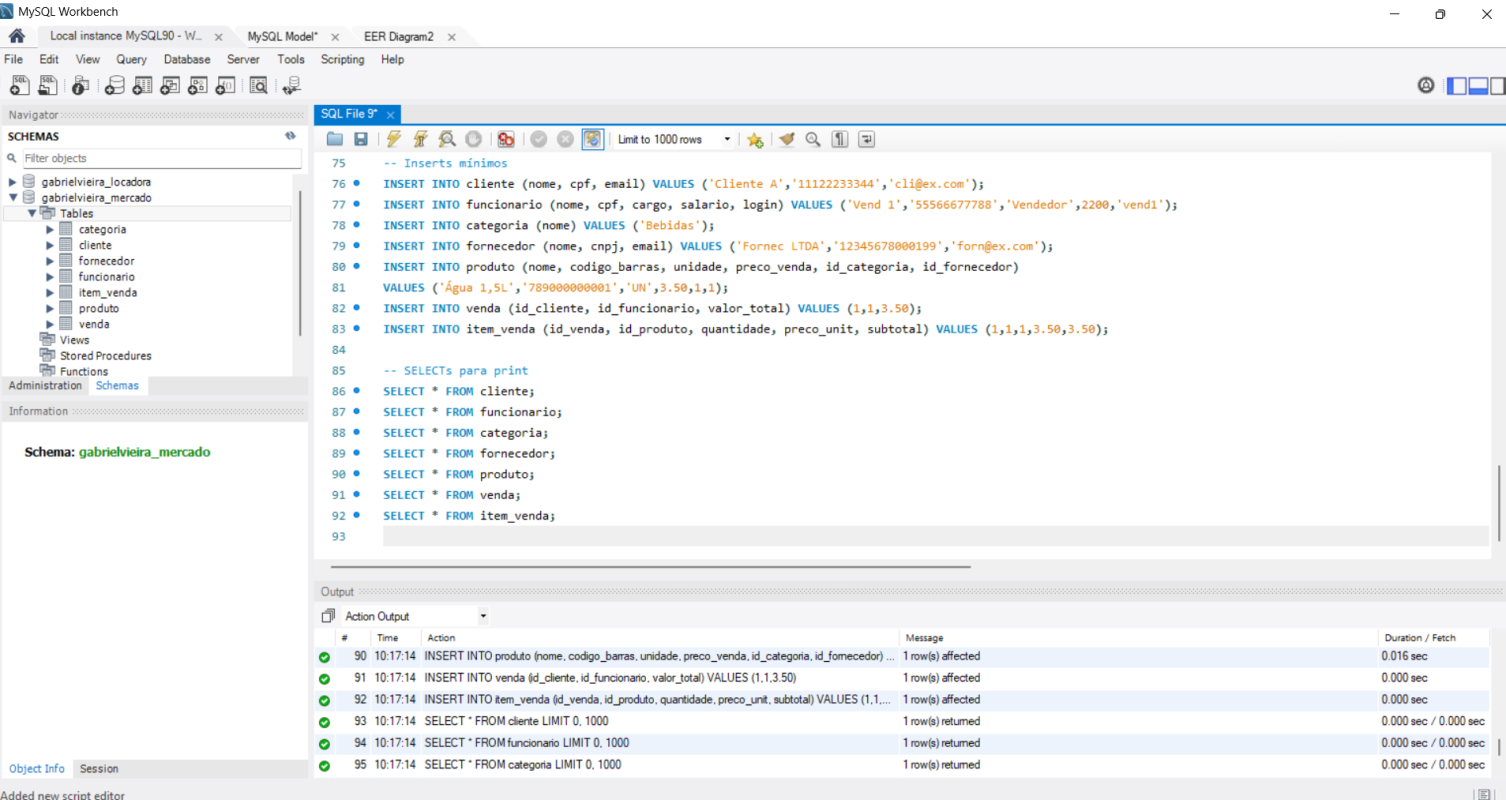The image size is (1506, 800).
Task: Create a new schema using database icon
Action: pyautogui.click(x=115, y=86)
